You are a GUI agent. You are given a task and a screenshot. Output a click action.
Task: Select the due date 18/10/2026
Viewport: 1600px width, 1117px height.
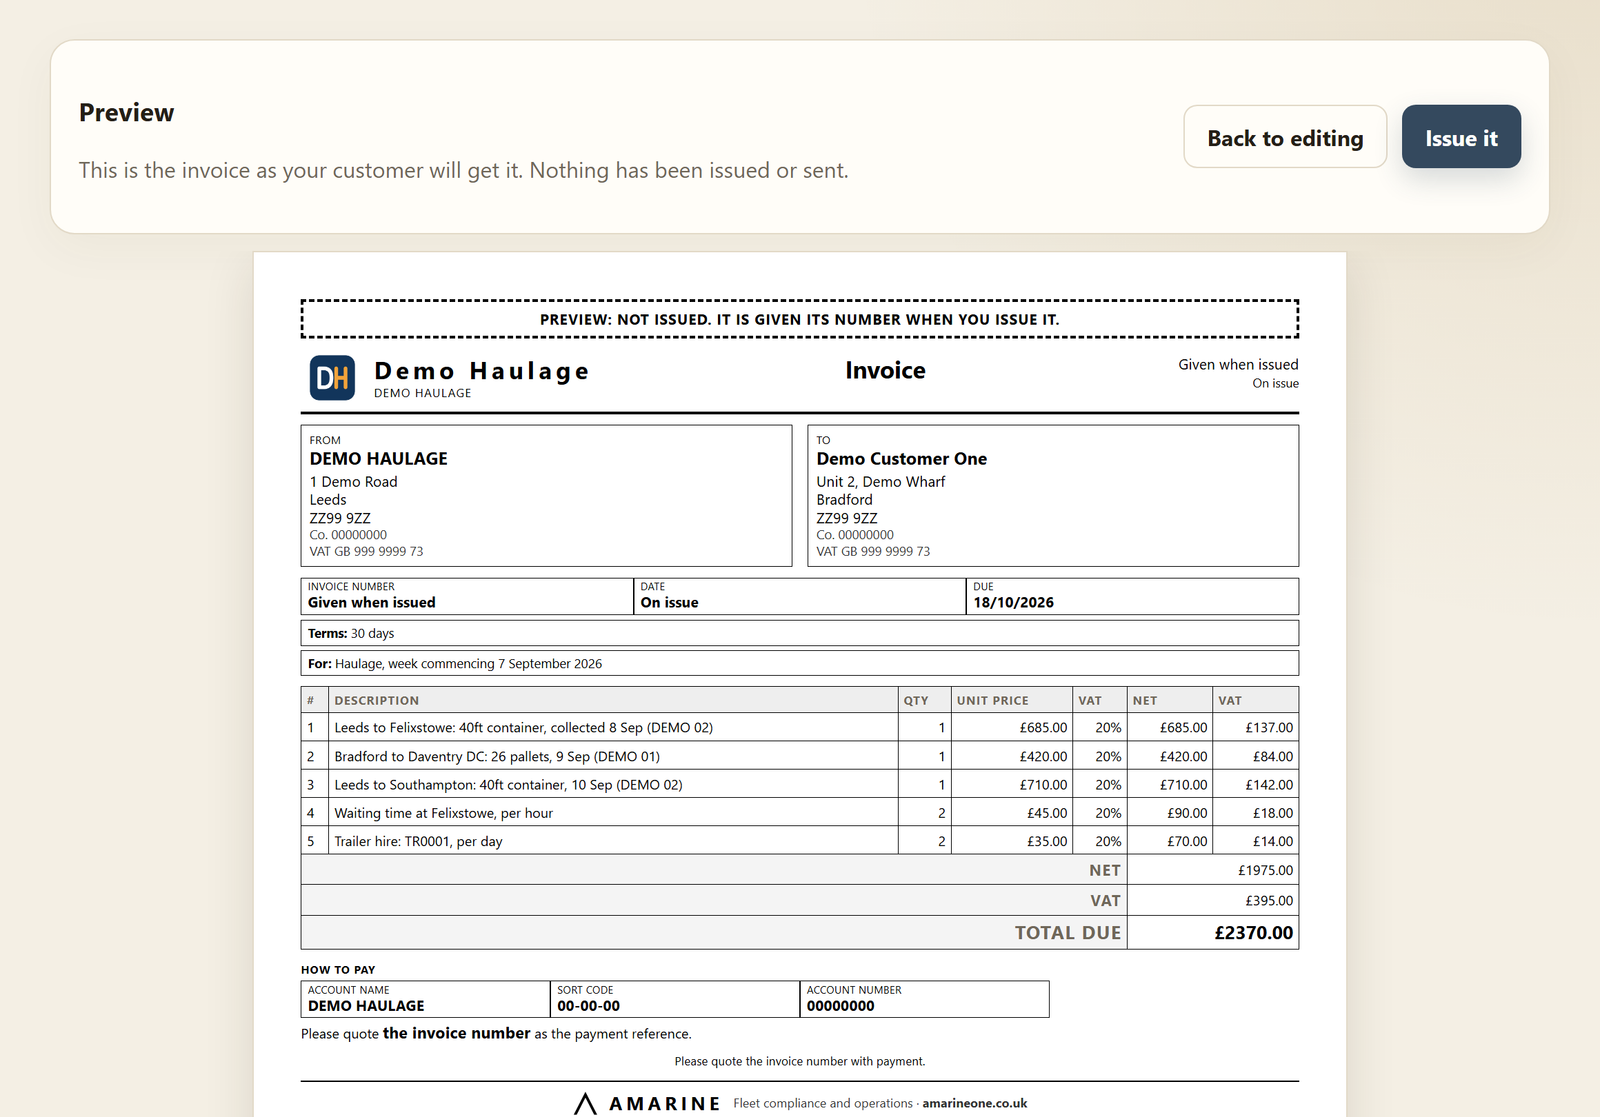point(1013,603)
